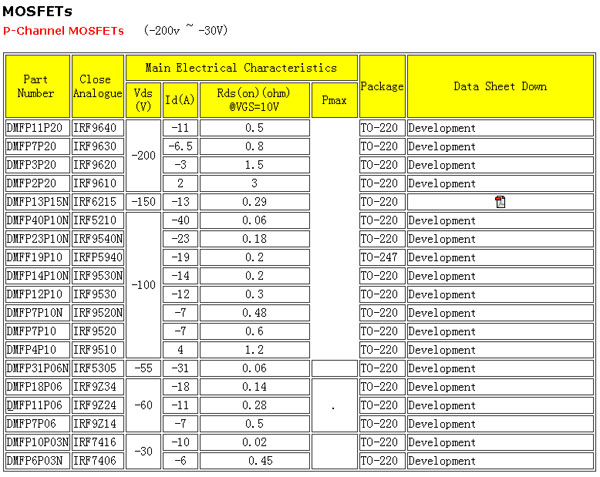Click close analogue IRF9620
The image size is (600, 477).
pos(95,165)
